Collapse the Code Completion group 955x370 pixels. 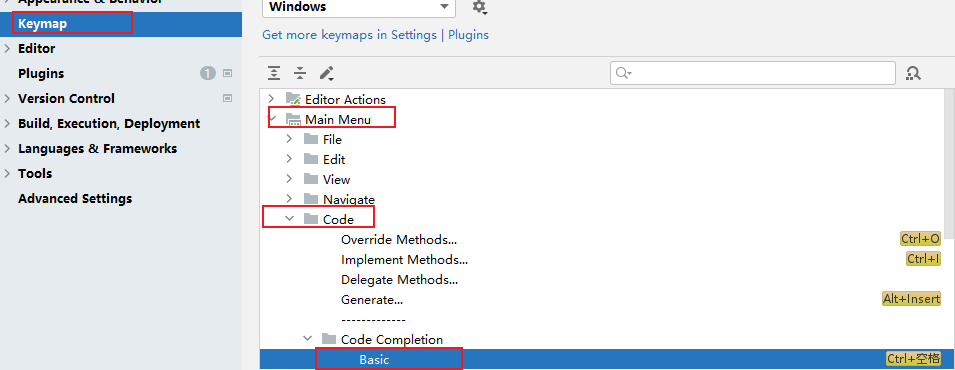308,339
